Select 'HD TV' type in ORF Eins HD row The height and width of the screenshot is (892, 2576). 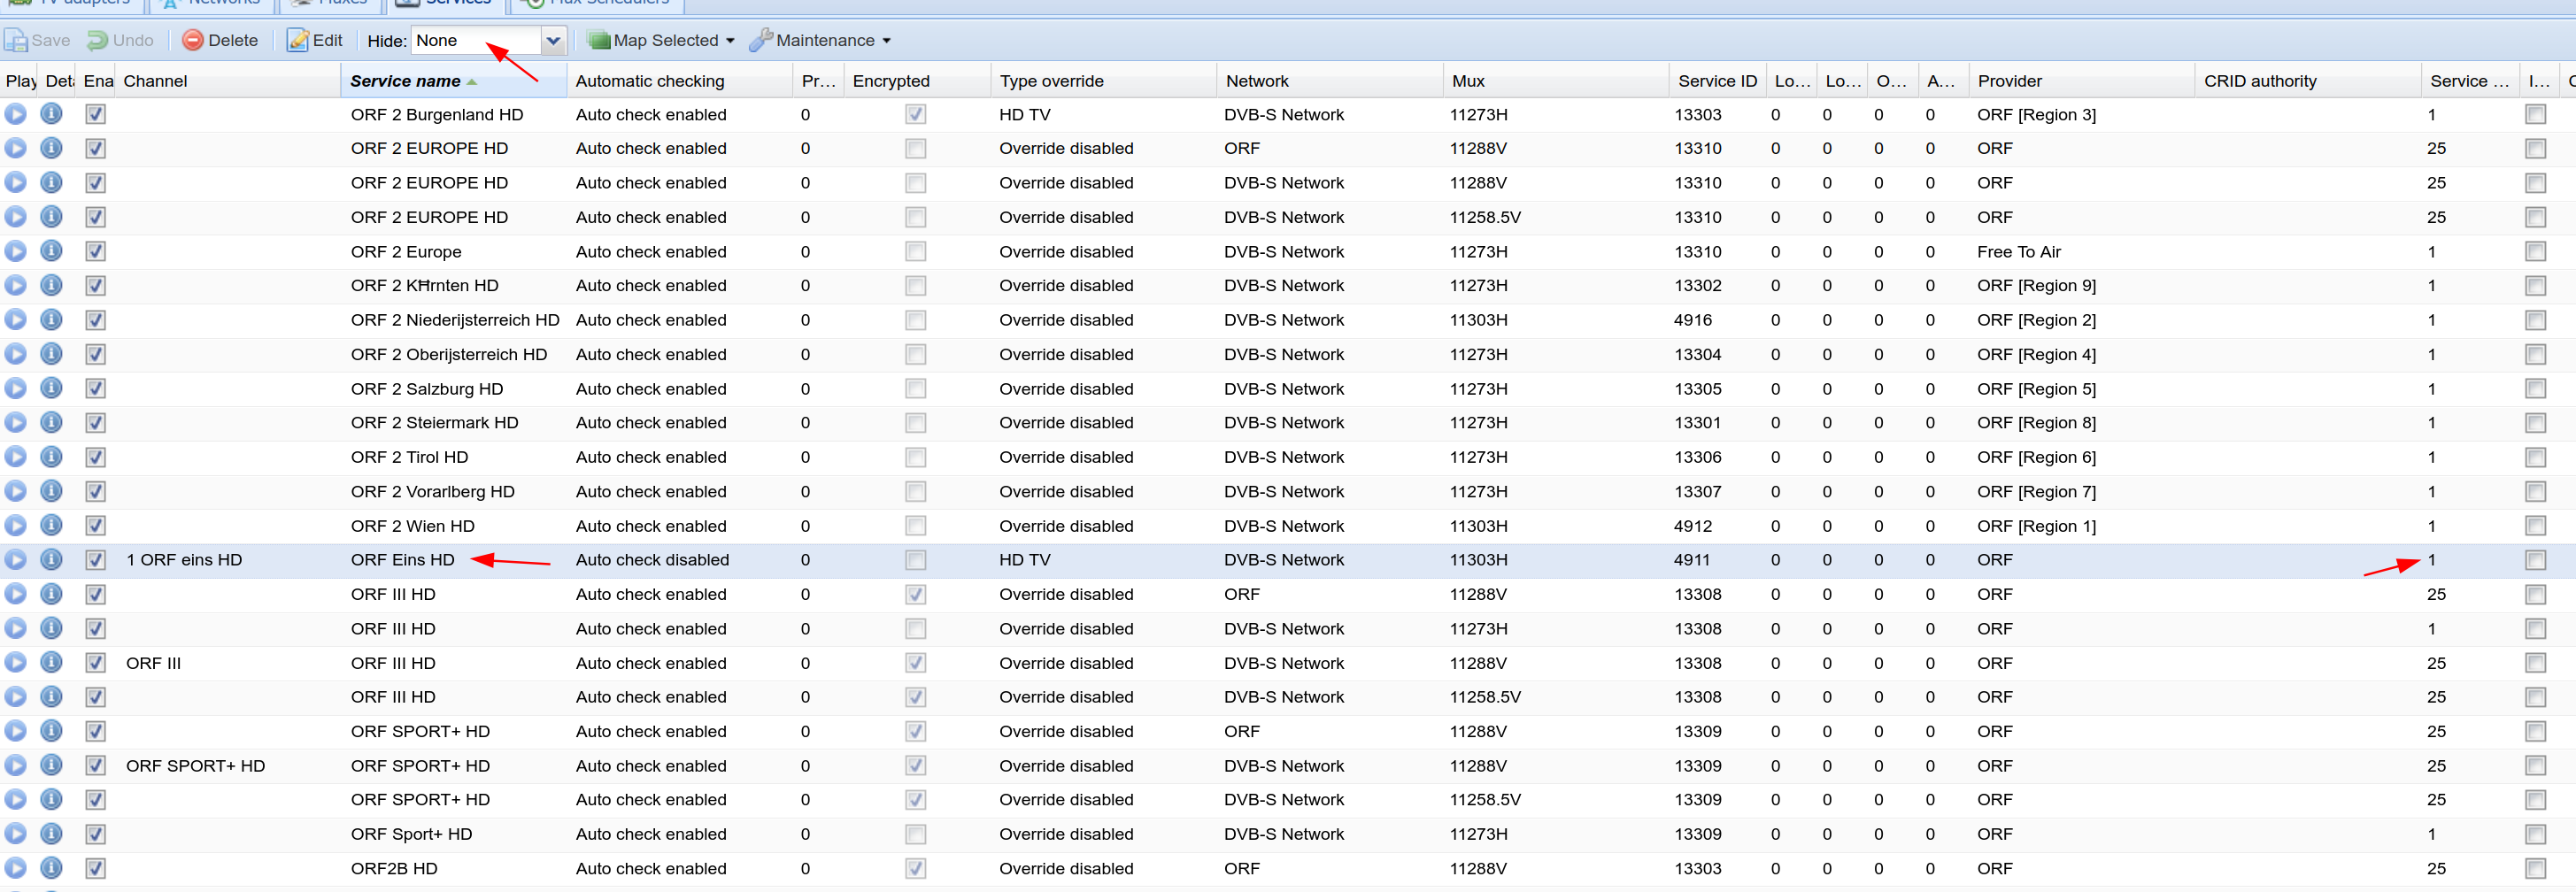pos(1024,560)
